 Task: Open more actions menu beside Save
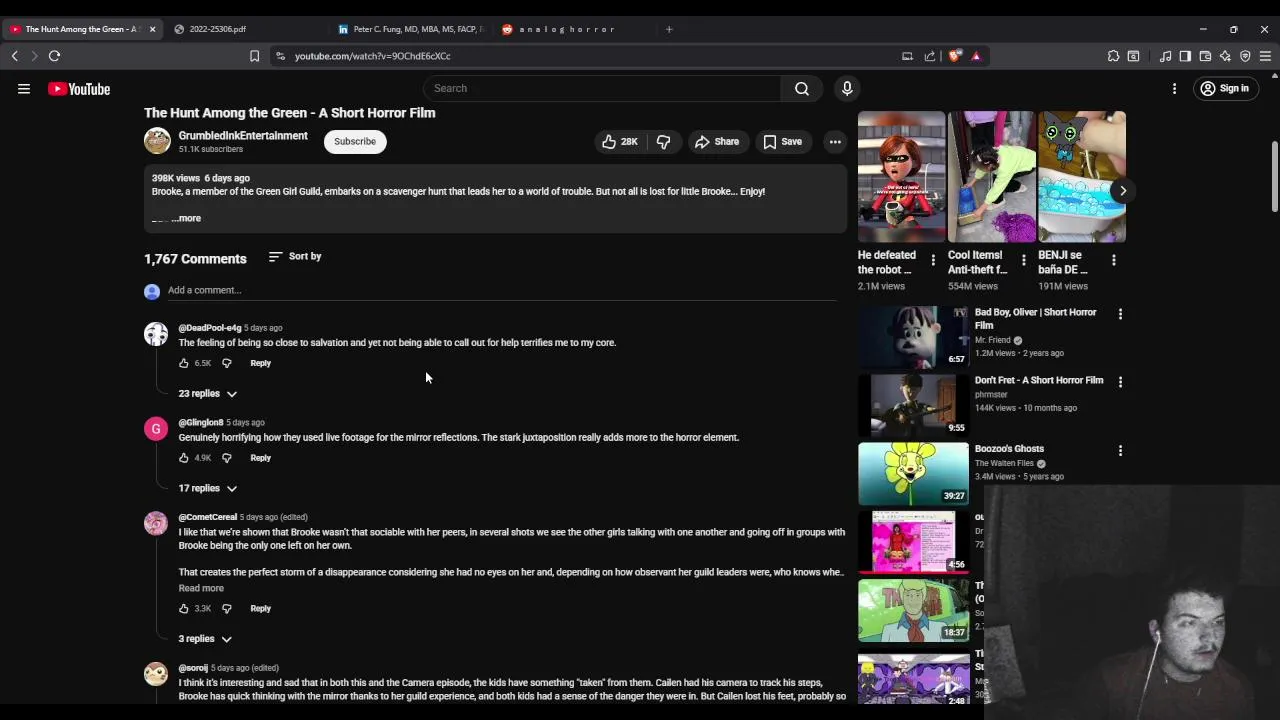[x=835, y=142]
